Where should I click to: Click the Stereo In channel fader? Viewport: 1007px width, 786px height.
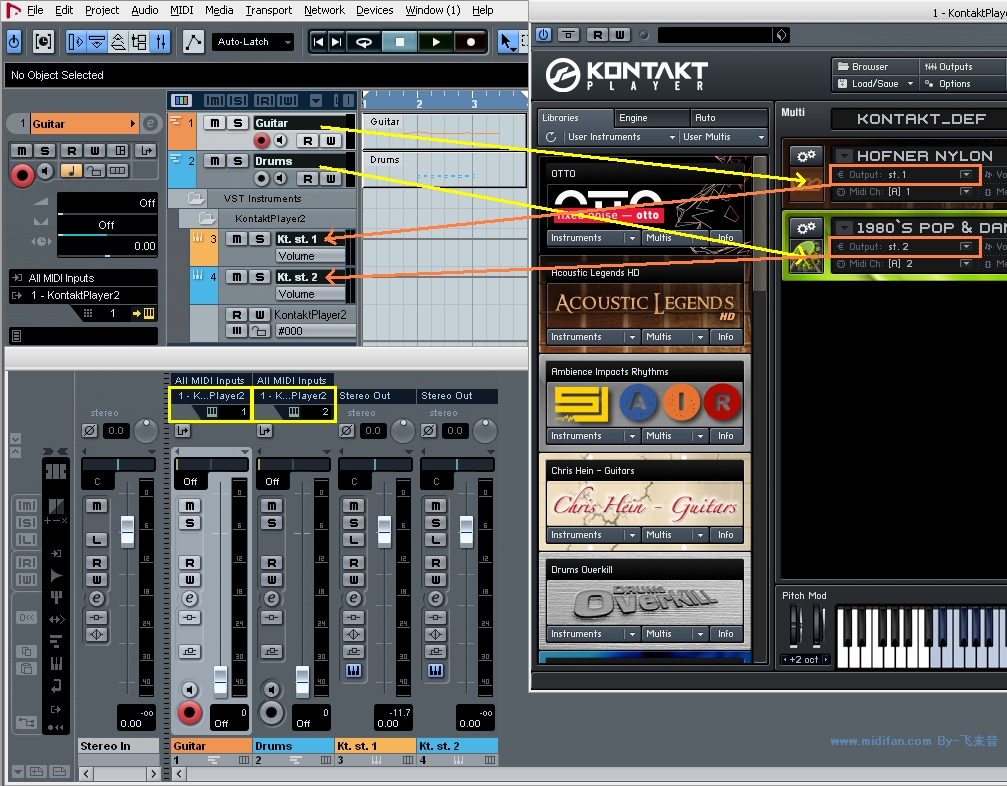pos(127,532)
